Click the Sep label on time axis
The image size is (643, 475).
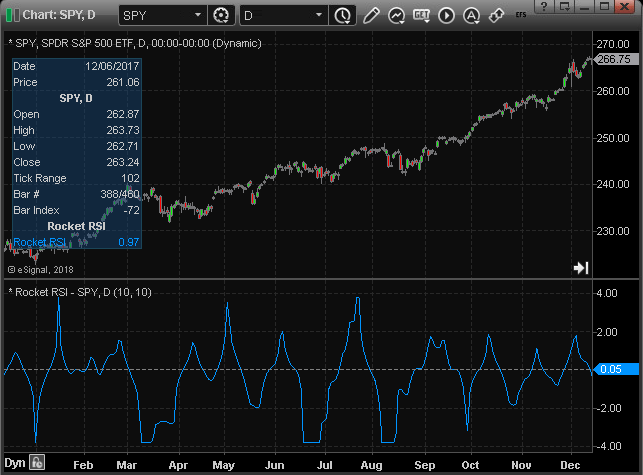[x=424, y=465]
